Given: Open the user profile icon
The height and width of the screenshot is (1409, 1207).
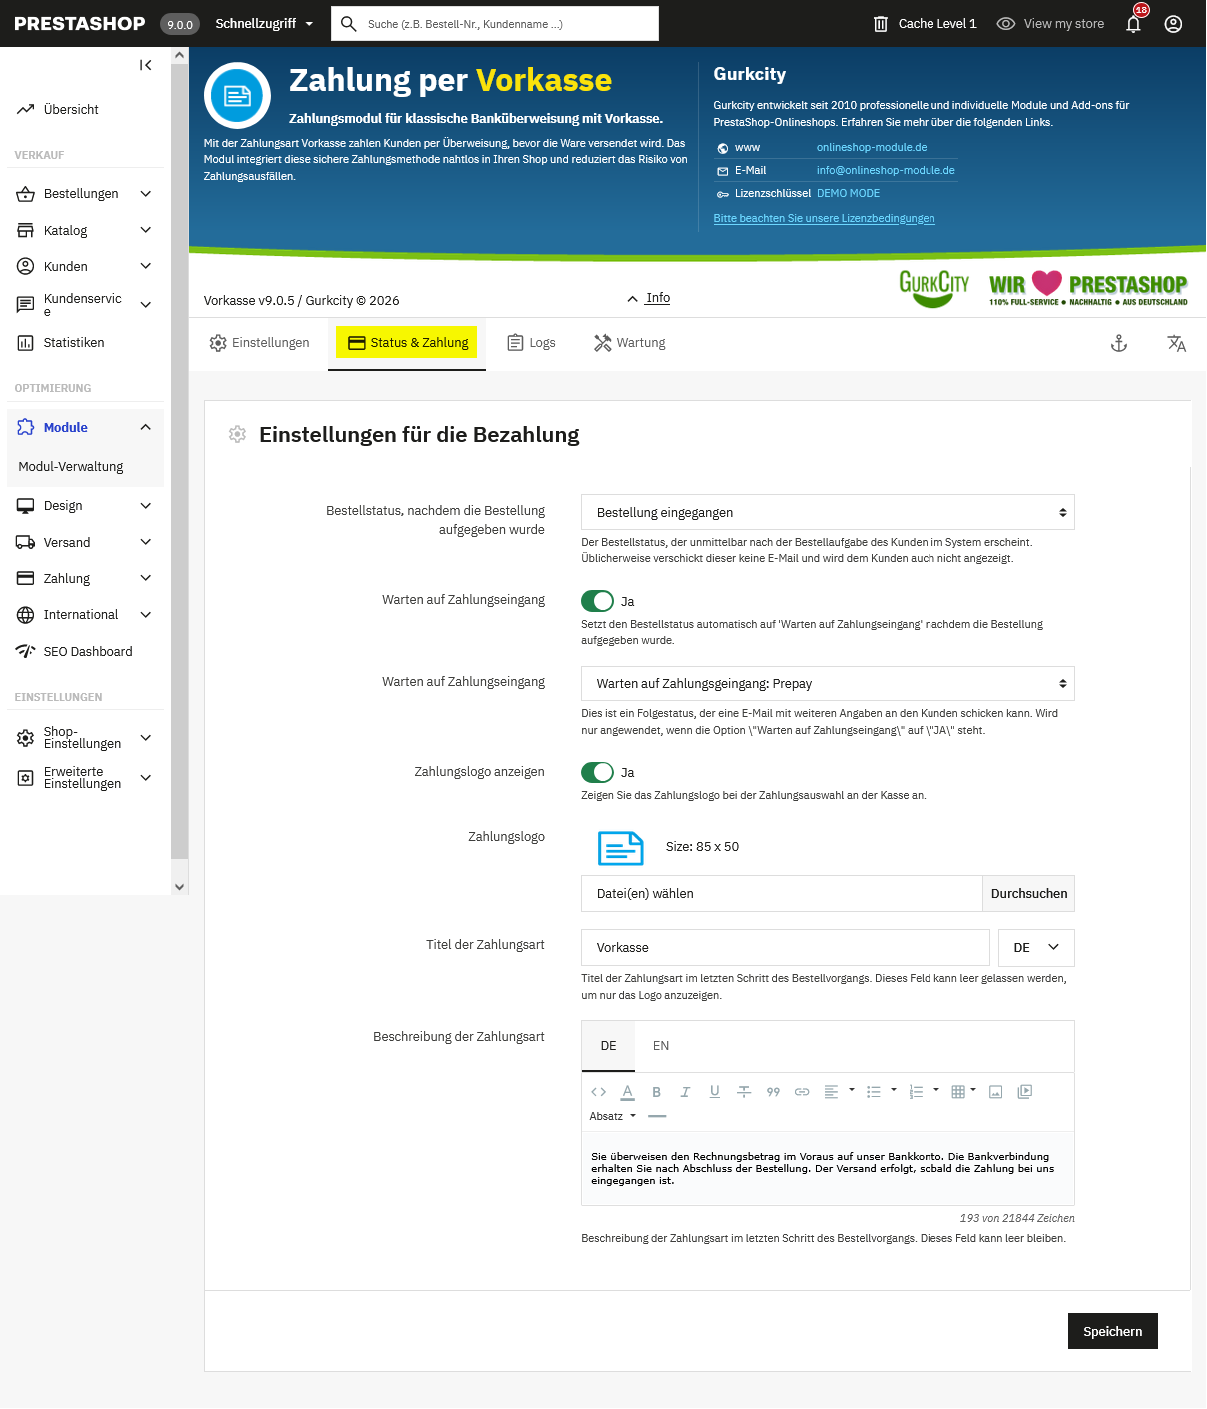Looking at the screenshot, I should pyautogui.click(x=1174, y=24).
